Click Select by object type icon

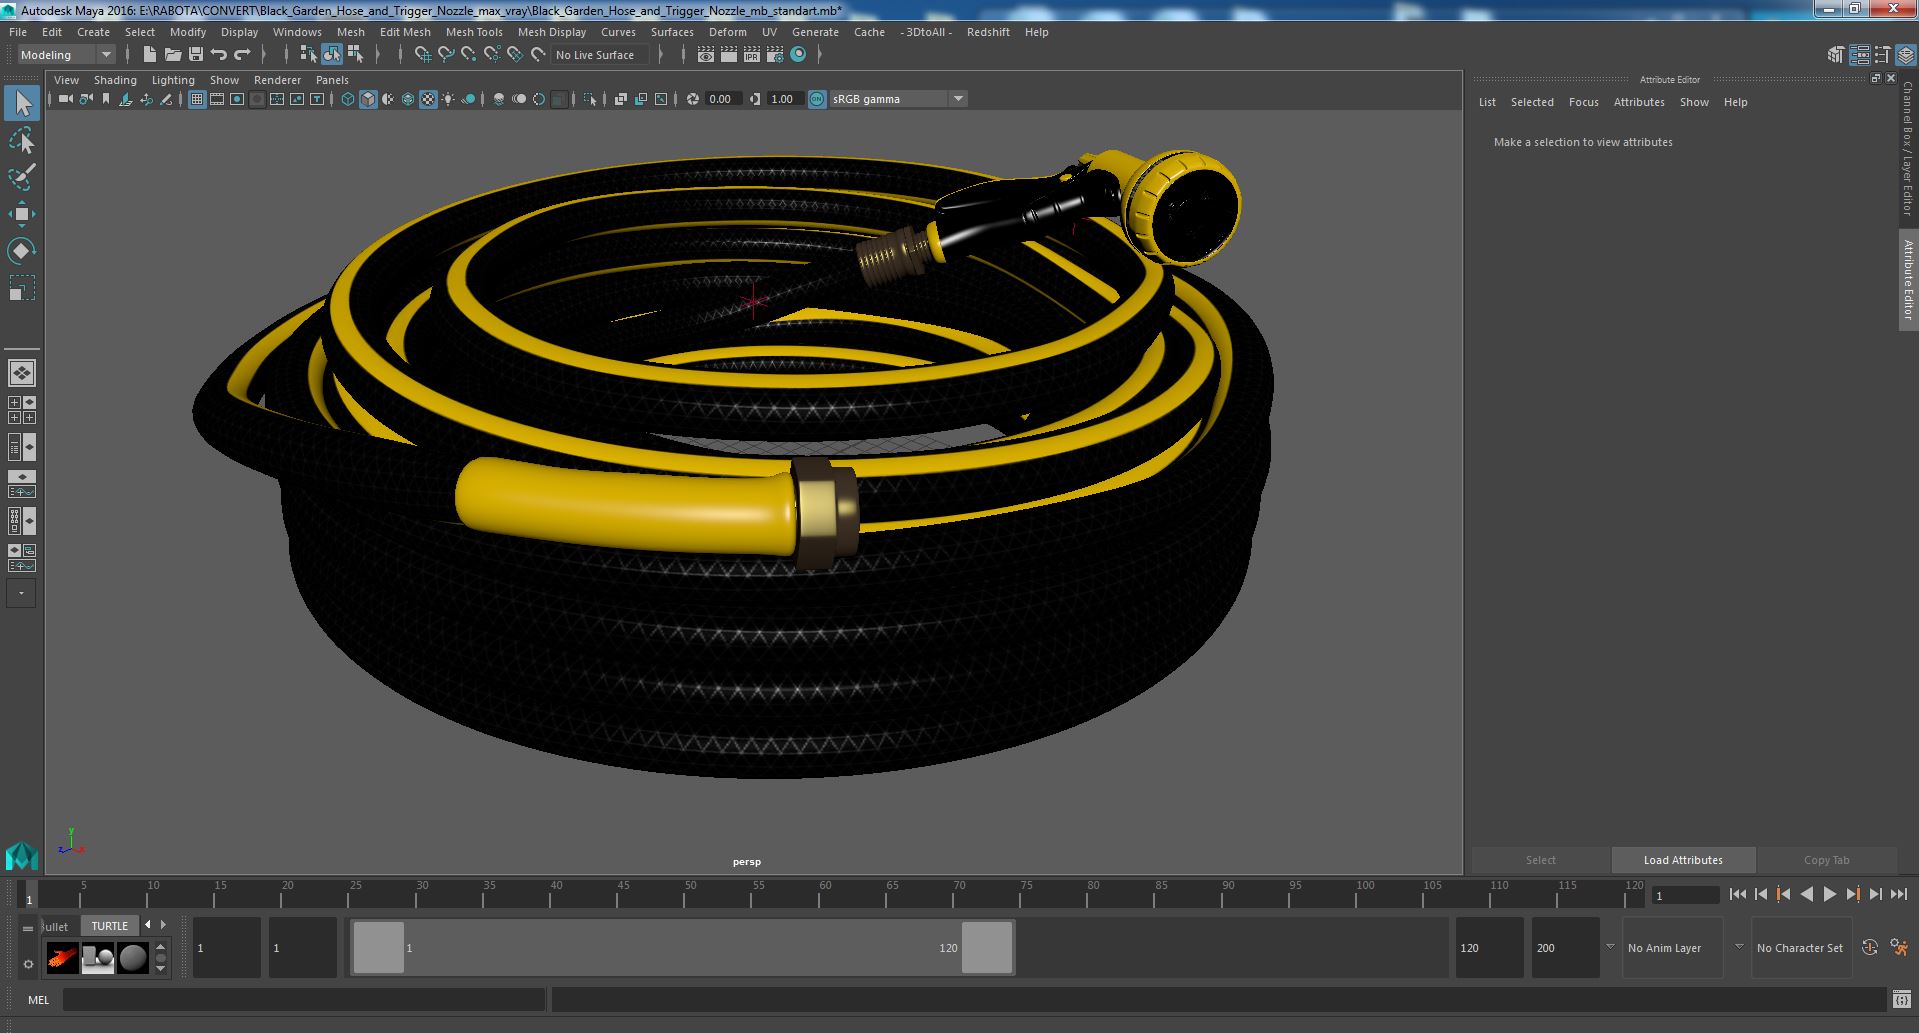(x=331, y=55)
